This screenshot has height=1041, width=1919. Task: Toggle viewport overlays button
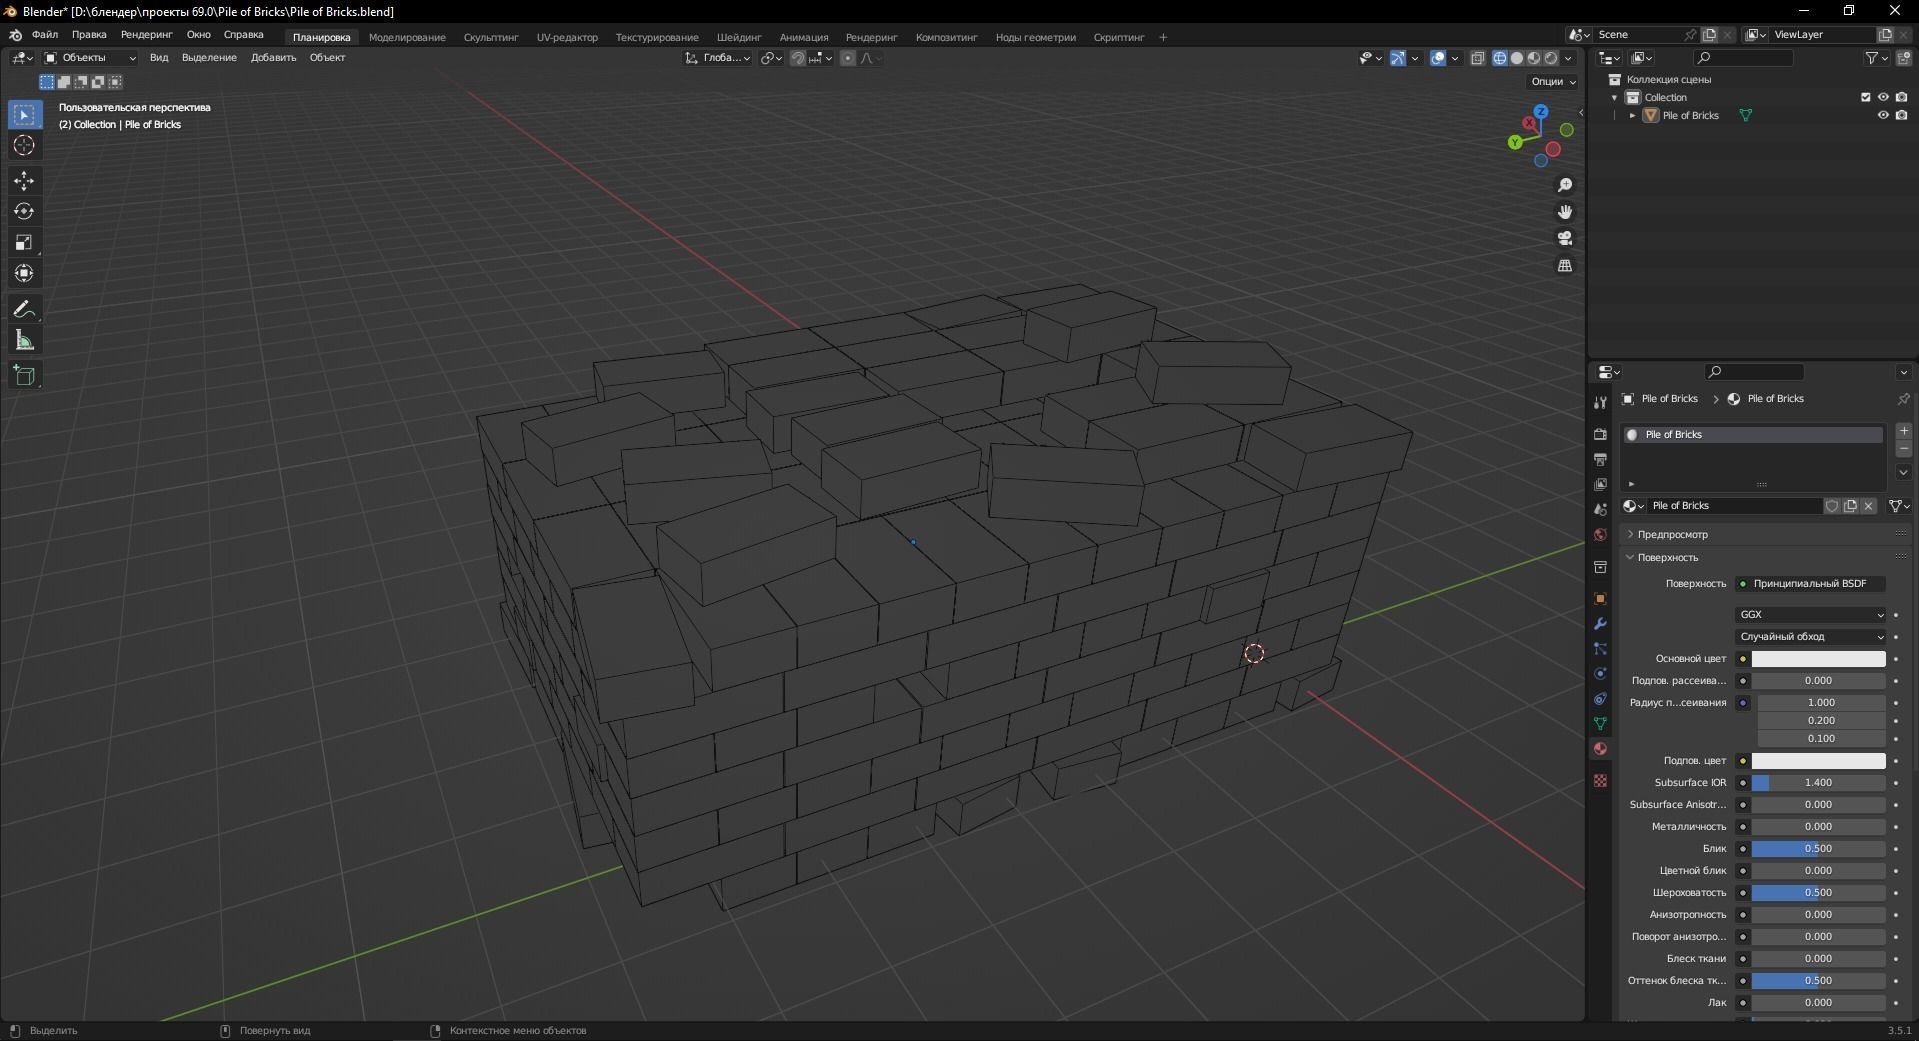click(1438, 58)
